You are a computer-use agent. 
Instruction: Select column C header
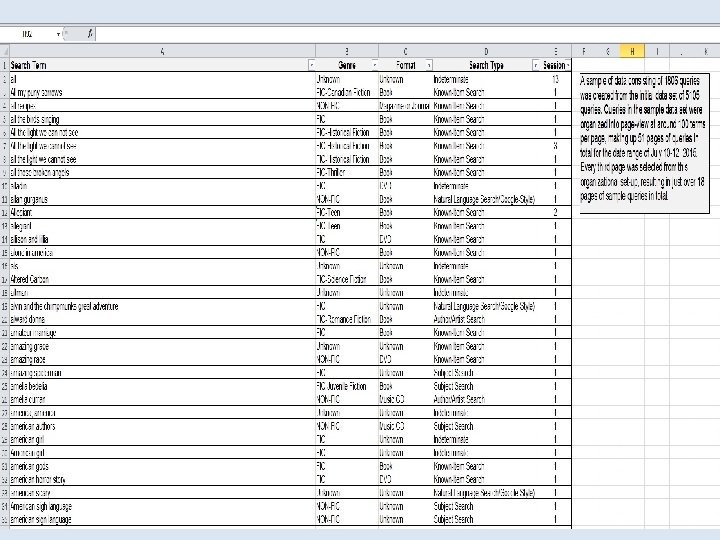[x=405, y=51]
